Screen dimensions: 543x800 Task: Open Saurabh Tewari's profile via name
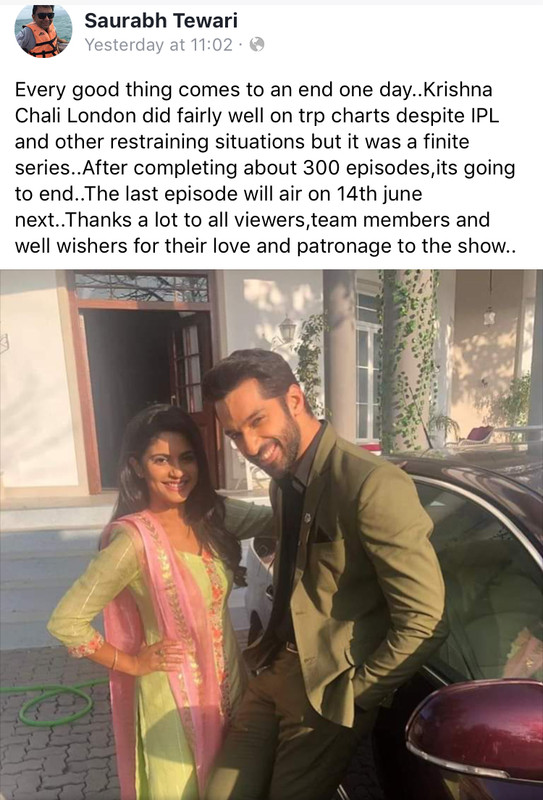point(161,20)
